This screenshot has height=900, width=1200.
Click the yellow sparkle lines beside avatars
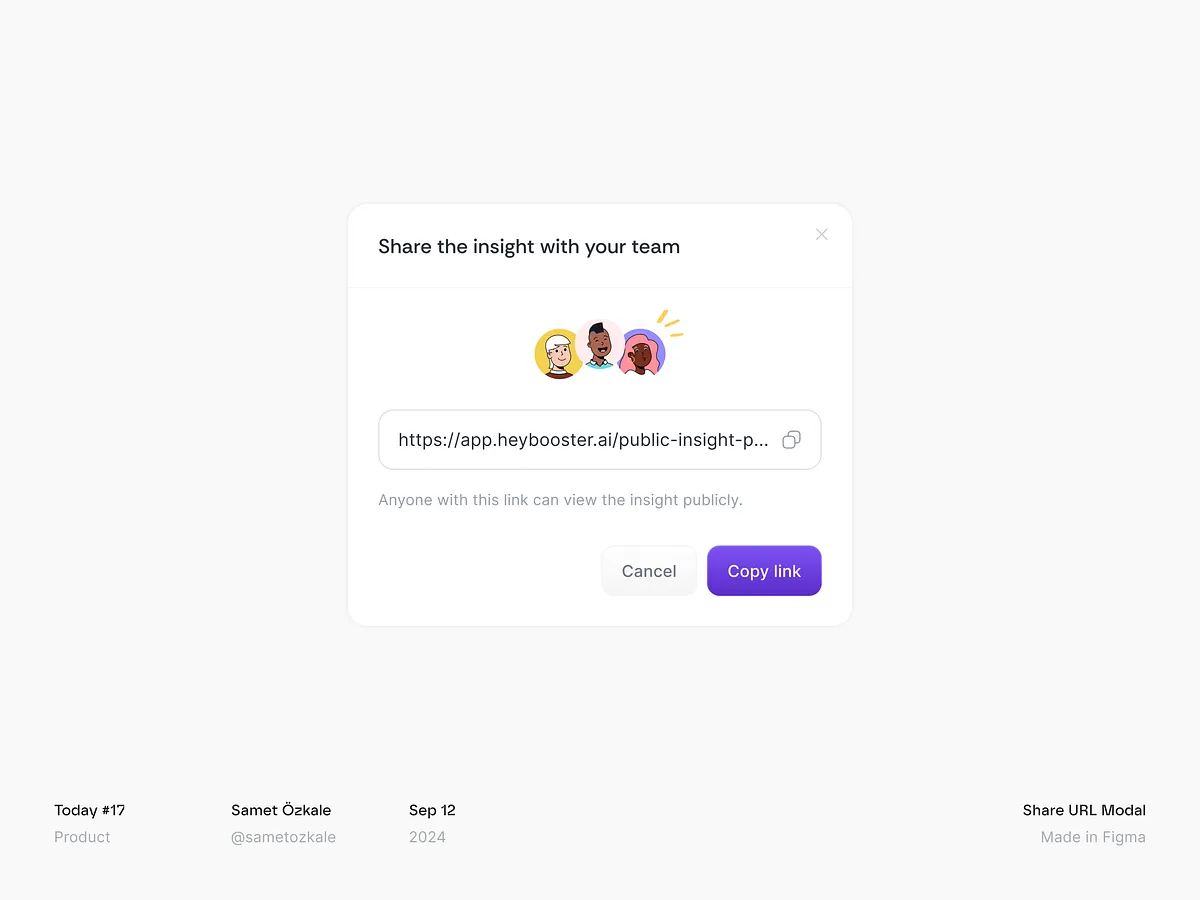(x=670, y=323)
